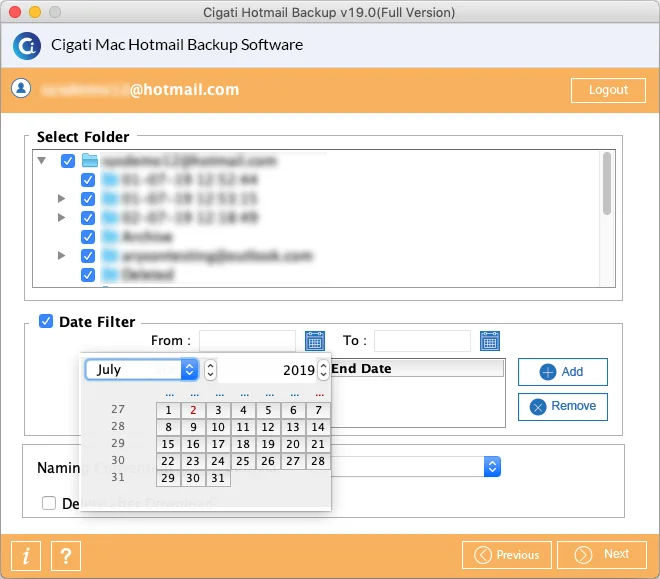660x579 pixels.
Task: Click the To date input field
Action: pos(422,341)
